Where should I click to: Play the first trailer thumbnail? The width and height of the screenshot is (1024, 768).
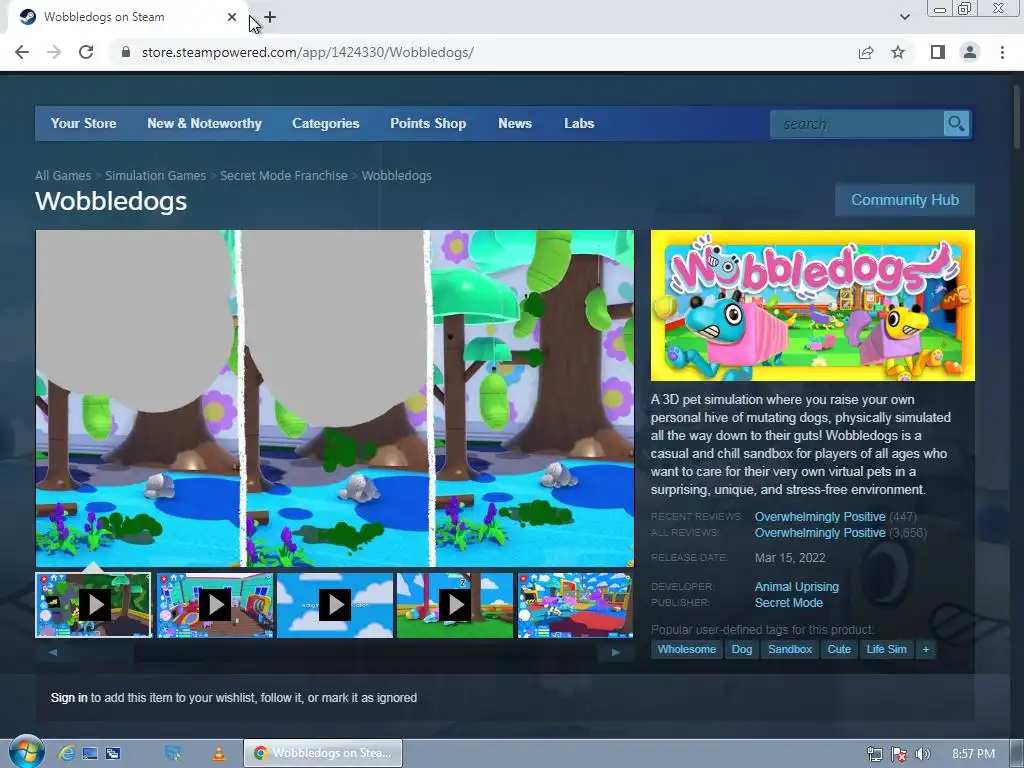(93, 605)
